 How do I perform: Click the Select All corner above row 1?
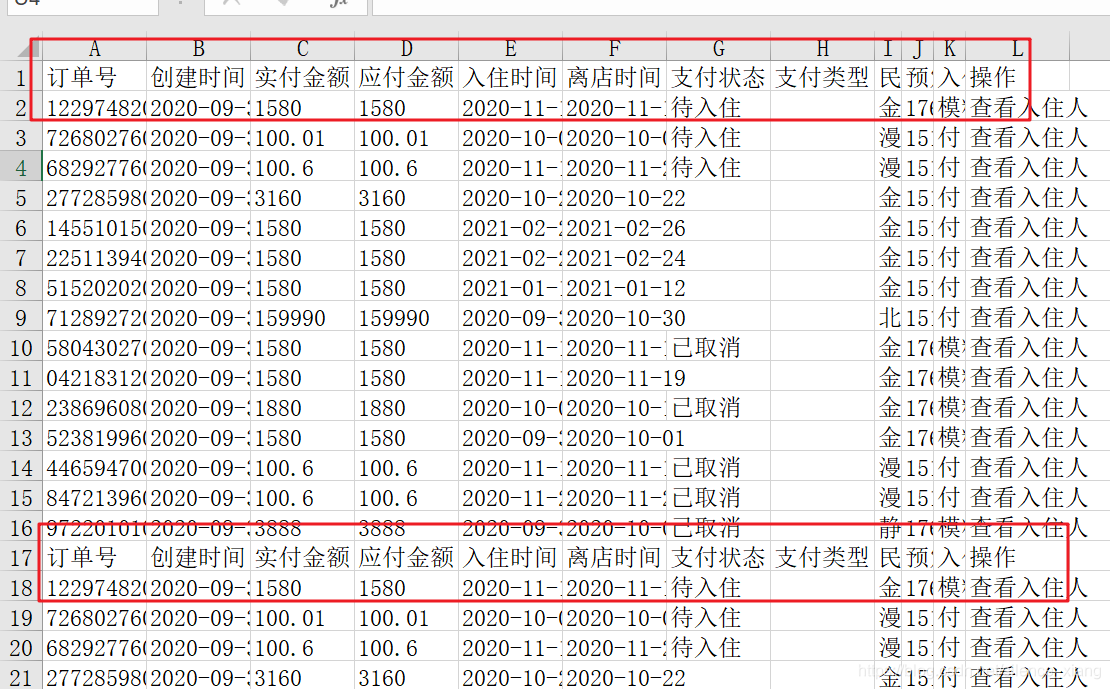[x=22, y=48]
